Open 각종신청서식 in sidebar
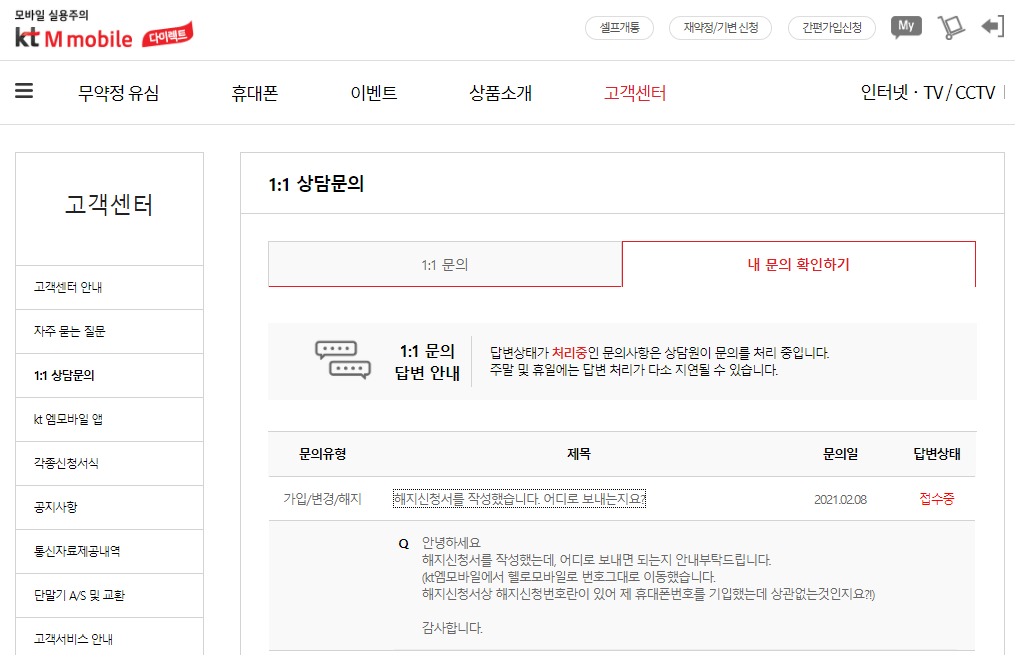1015x655 pixels. point(109,463)
